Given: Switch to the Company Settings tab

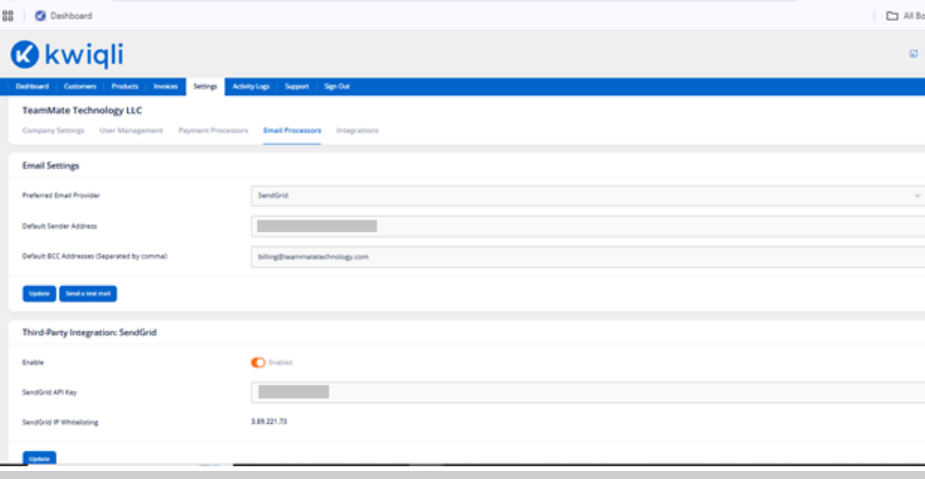Looking at the screenshot, I should (53, 130).
